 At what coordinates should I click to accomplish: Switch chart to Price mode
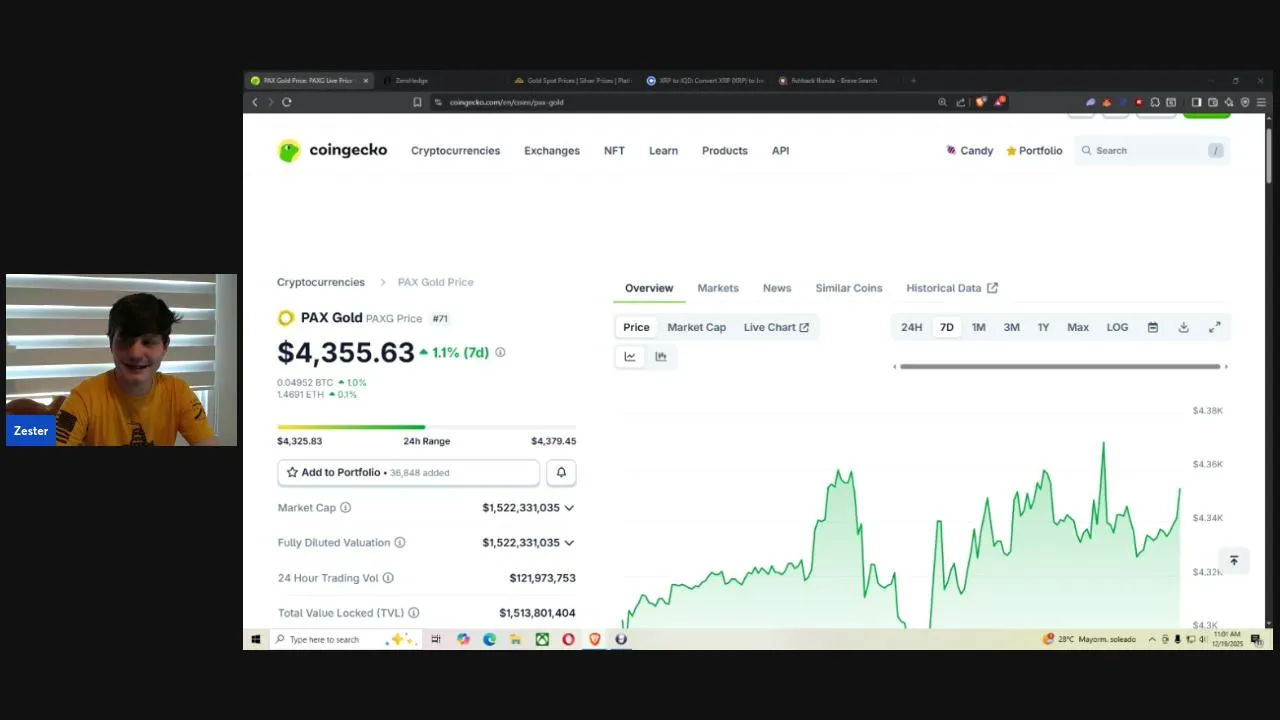636,327
